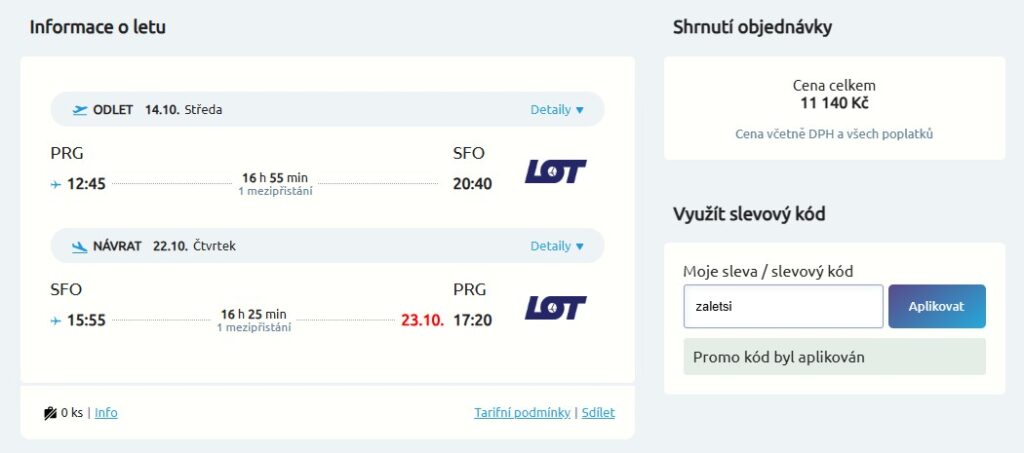Click the LOT airline logo on outbound flight

(556, 172)
